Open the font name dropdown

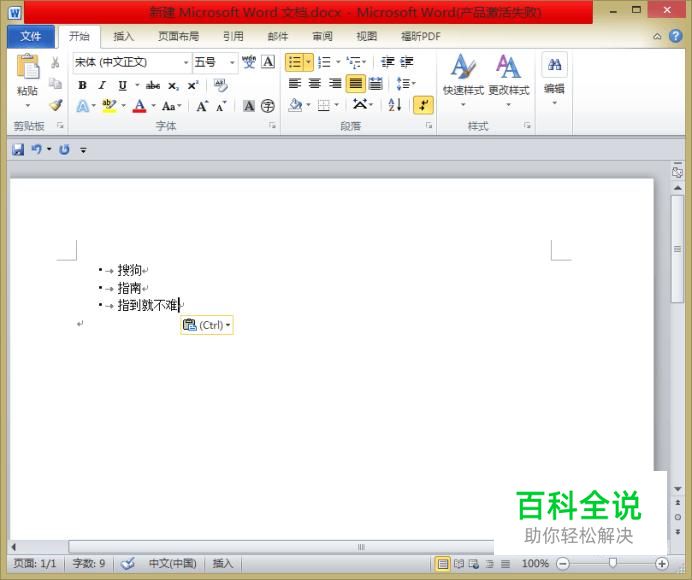(x=186, y=62)
